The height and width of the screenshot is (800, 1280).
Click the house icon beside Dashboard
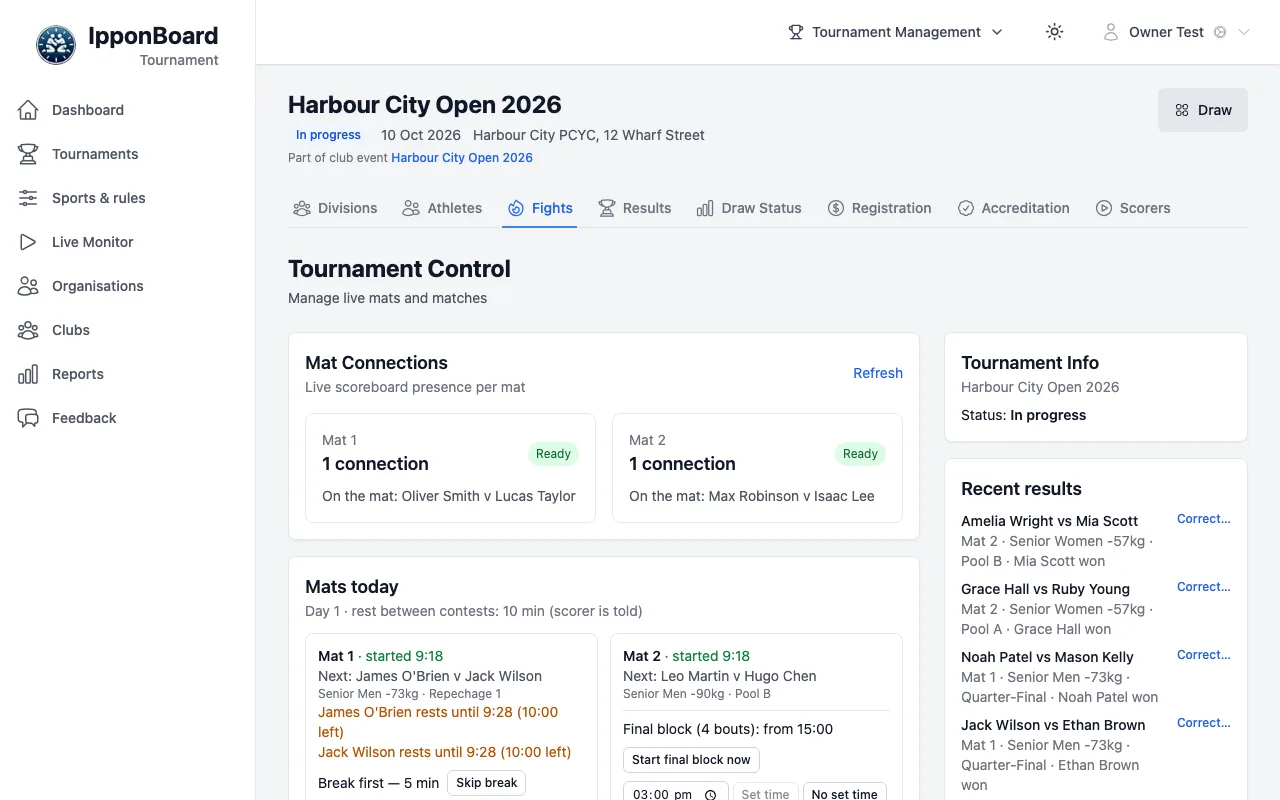point(28,110)
